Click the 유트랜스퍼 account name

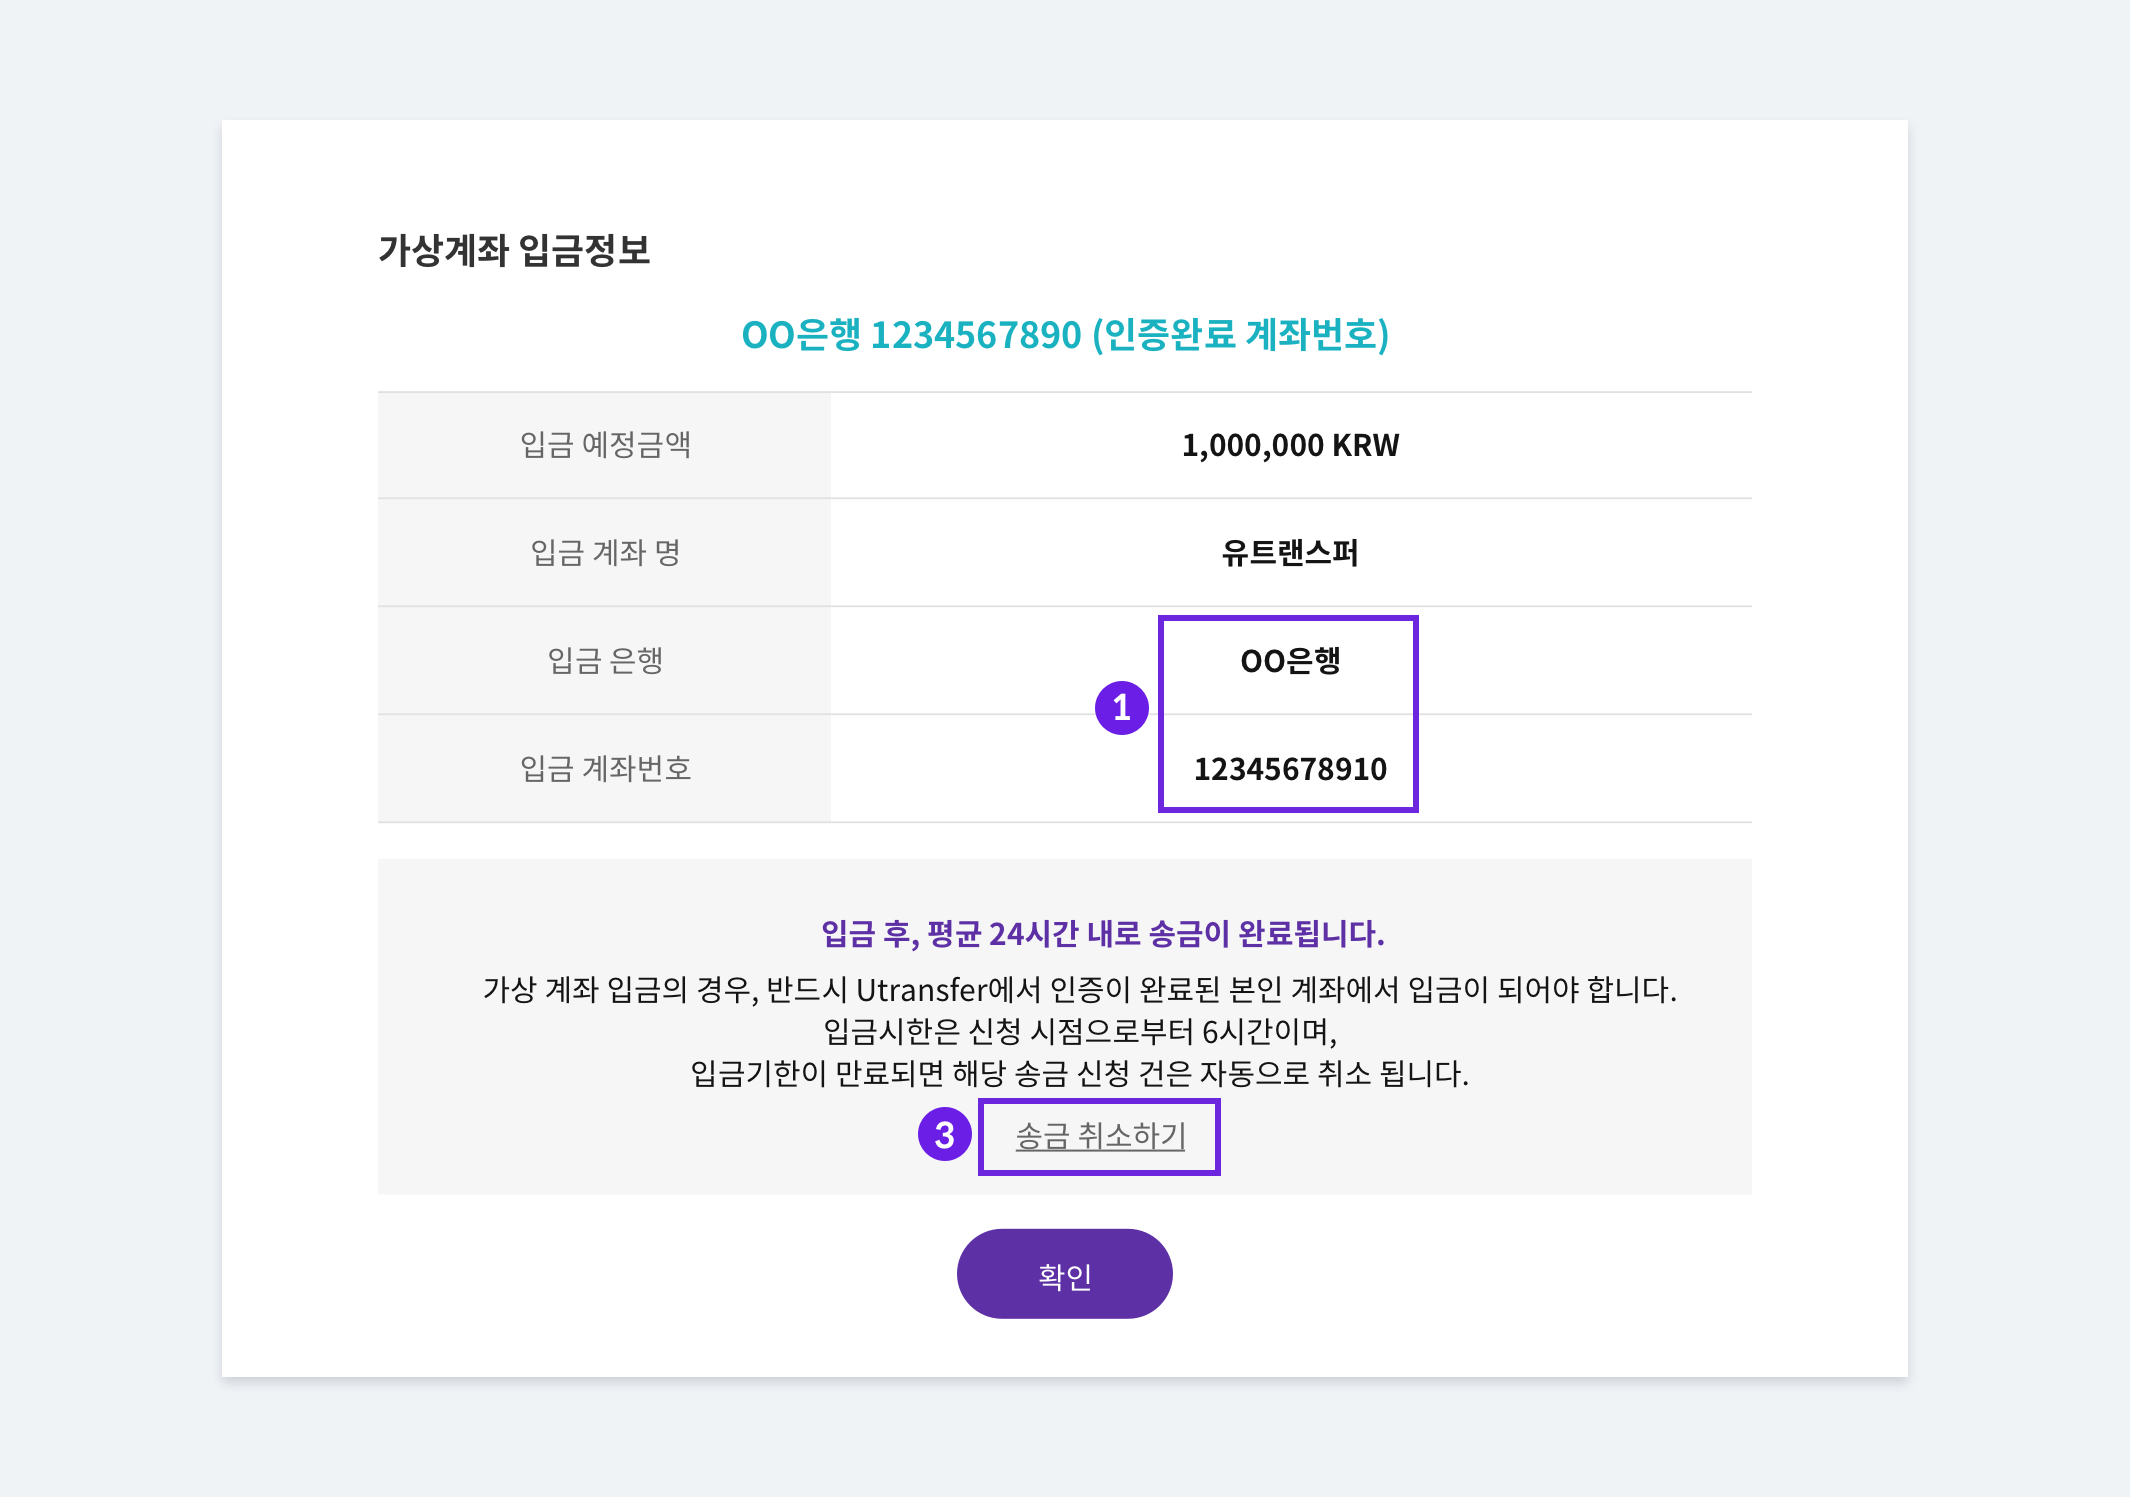coord(1288,552)
